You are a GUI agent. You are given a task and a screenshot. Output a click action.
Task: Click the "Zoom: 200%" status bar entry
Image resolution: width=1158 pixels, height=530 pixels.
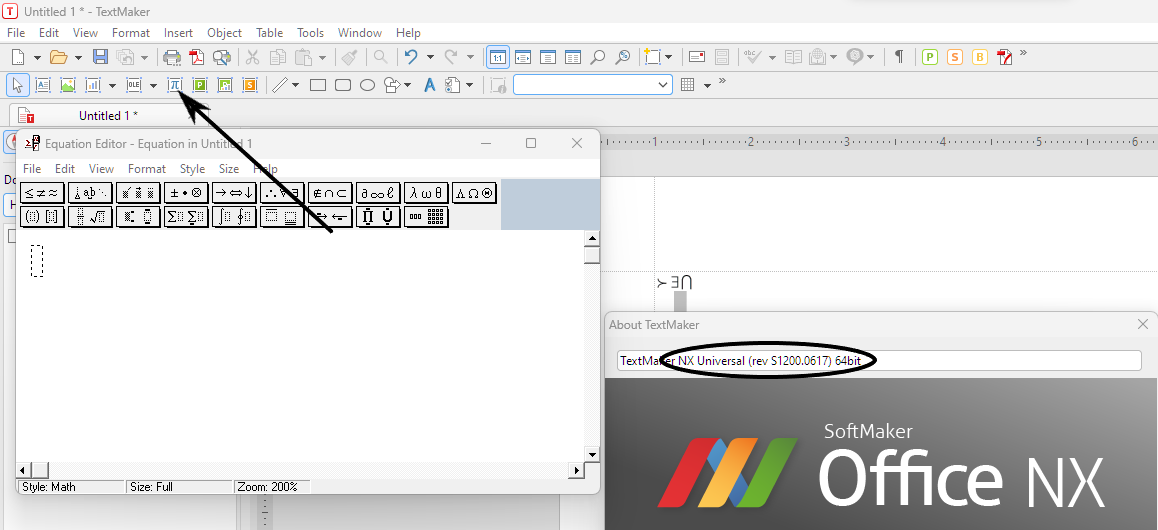[x=272, y=487]
